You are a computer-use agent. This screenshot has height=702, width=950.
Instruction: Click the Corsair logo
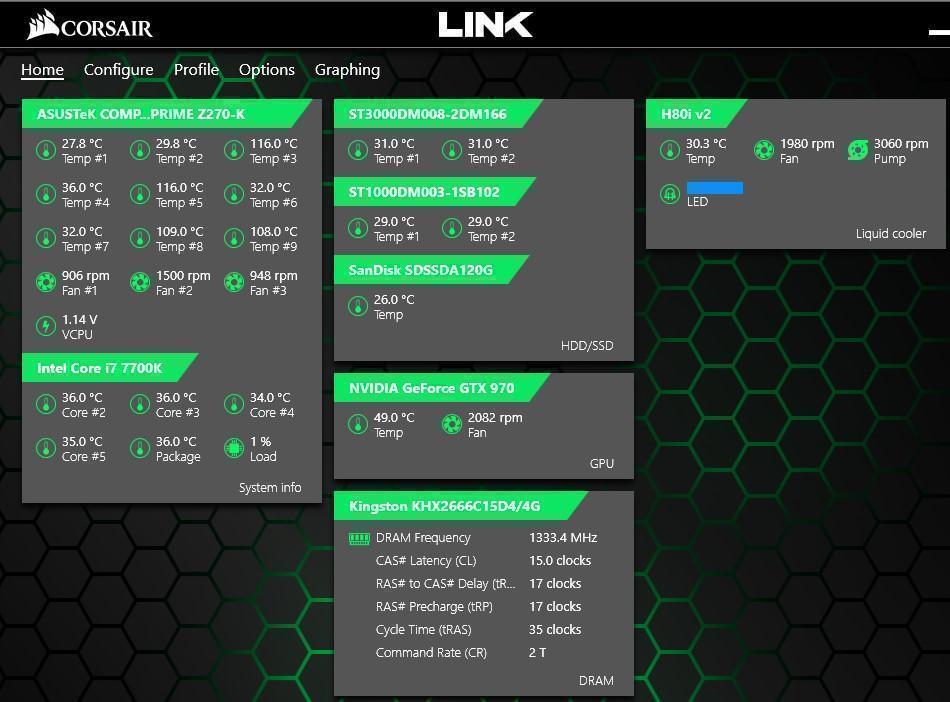click(x=90, y=25)
